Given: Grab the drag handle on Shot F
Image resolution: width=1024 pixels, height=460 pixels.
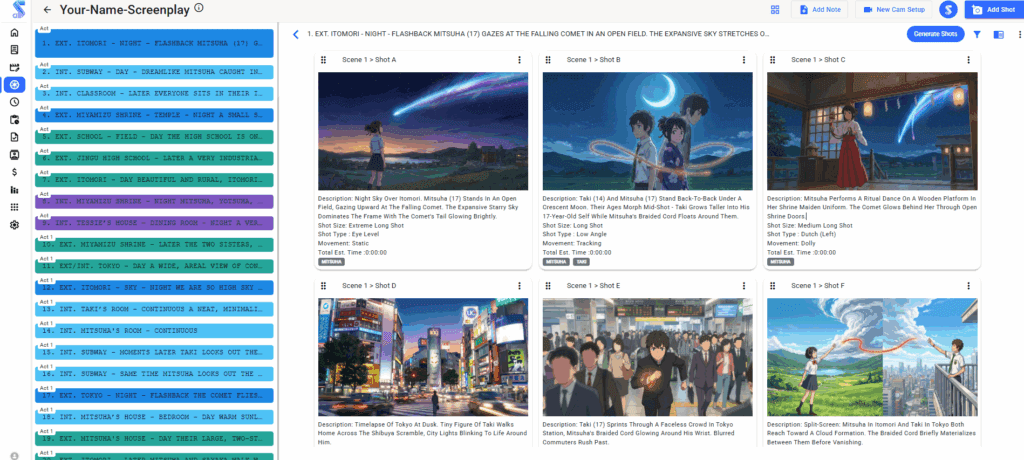Looking at the screenshot, I should [773, 286].
